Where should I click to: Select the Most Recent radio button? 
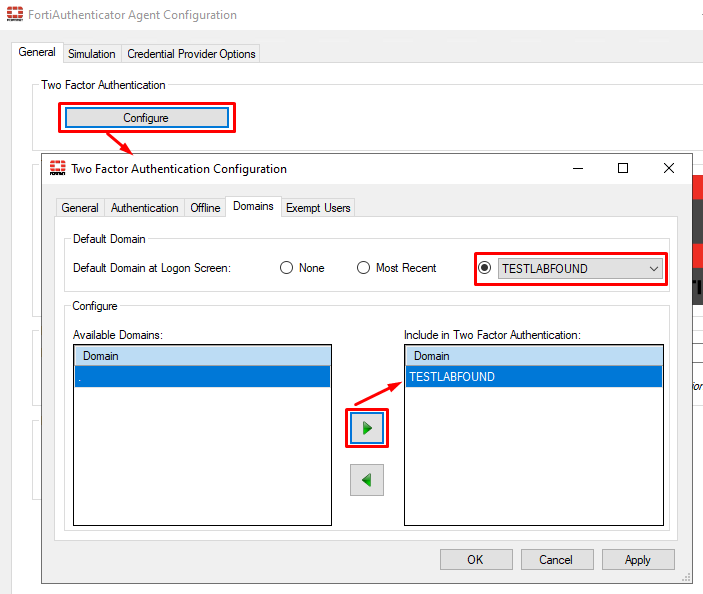coord(363,268)
